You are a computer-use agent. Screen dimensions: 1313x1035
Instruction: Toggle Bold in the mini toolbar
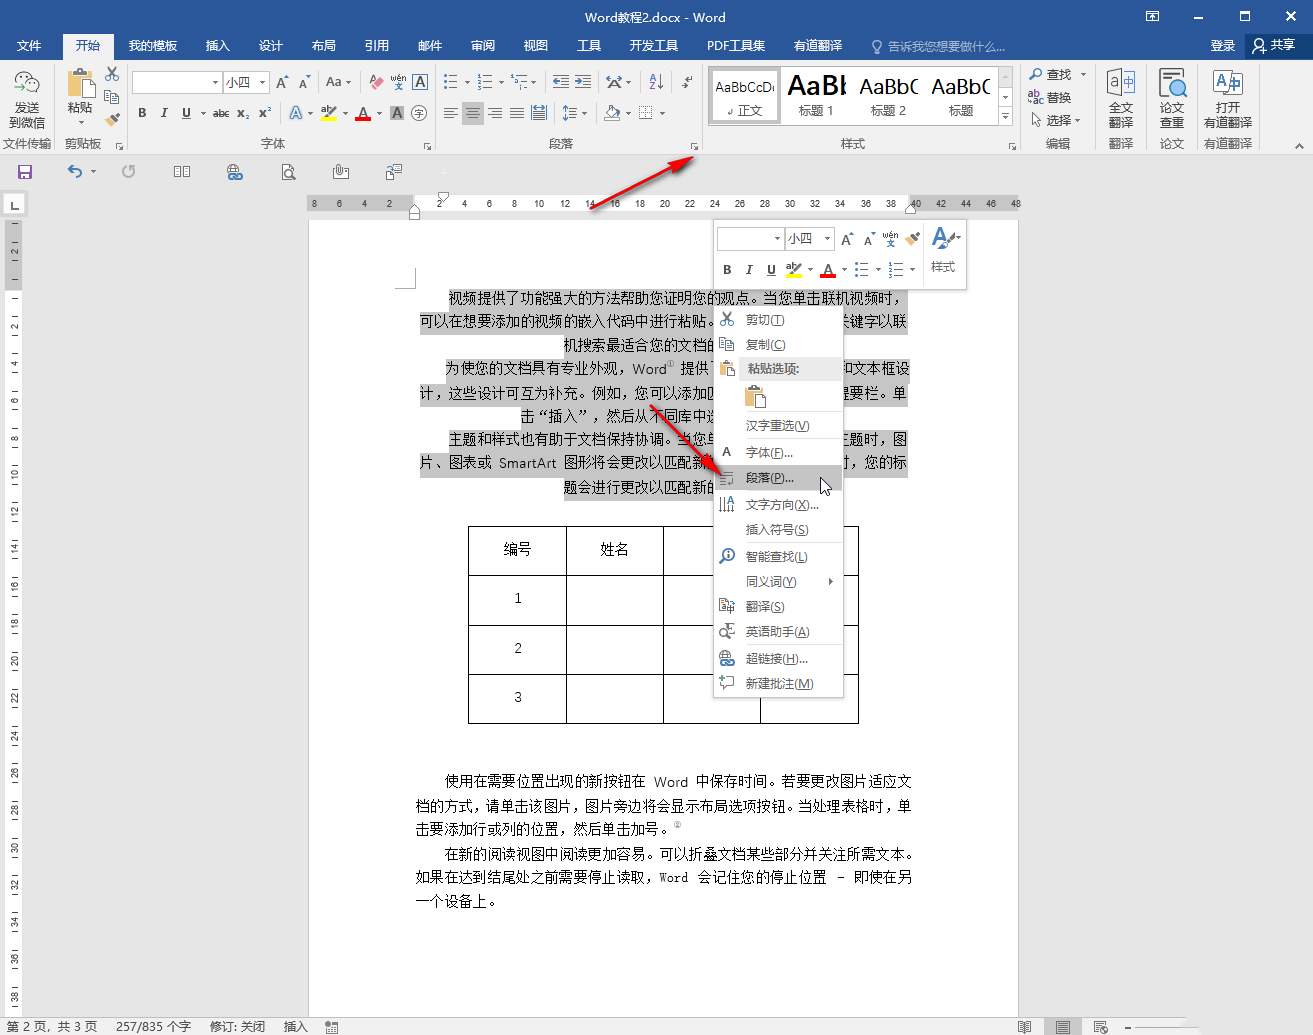(x=727, y=270)
